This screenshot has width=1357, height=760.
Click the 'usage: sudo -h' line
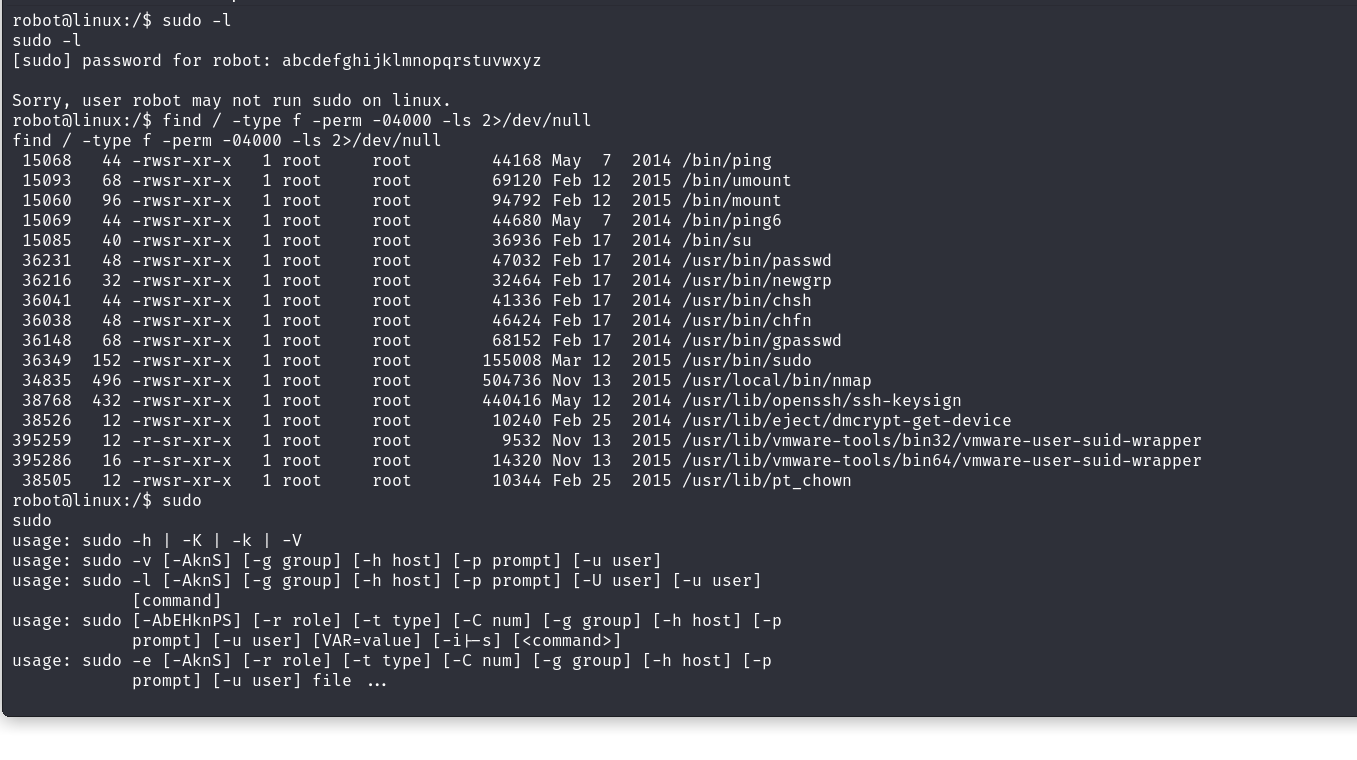157,541
